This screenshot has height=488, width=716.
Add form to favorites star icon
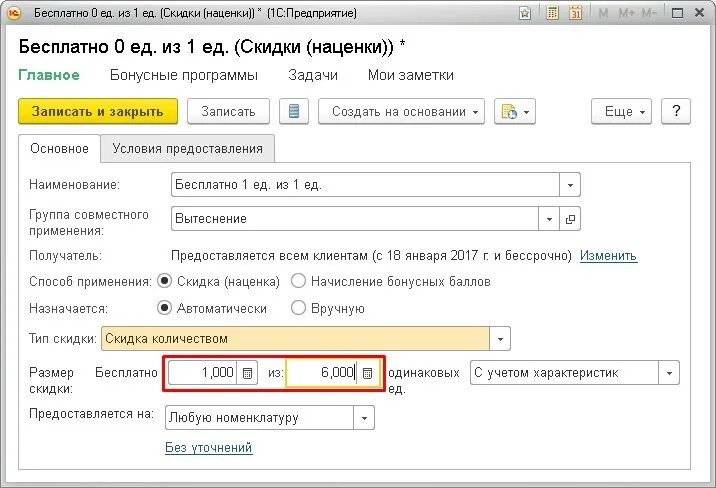pyautogui.click(x=525, y=13)
